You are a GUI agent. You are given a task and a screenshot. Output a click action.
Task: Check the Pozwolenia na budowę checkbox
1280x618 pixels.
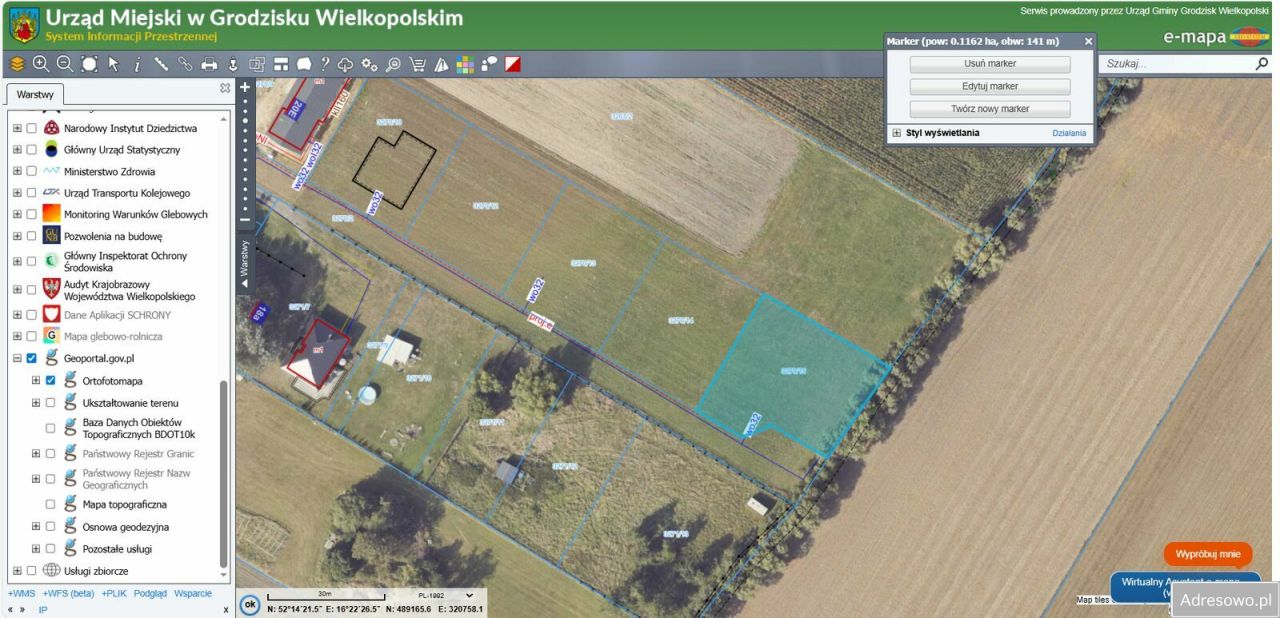[32, 237]
